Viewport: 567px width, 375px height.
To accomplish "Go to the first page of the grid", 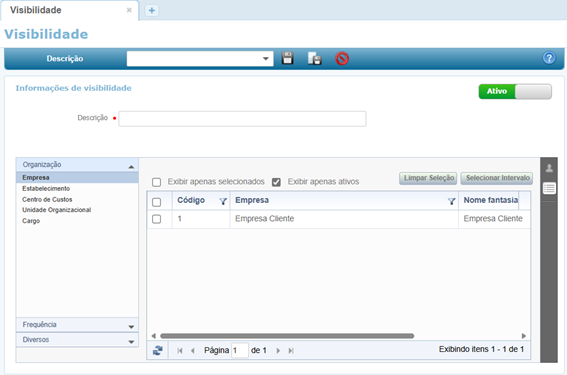I will pos(180,350).
